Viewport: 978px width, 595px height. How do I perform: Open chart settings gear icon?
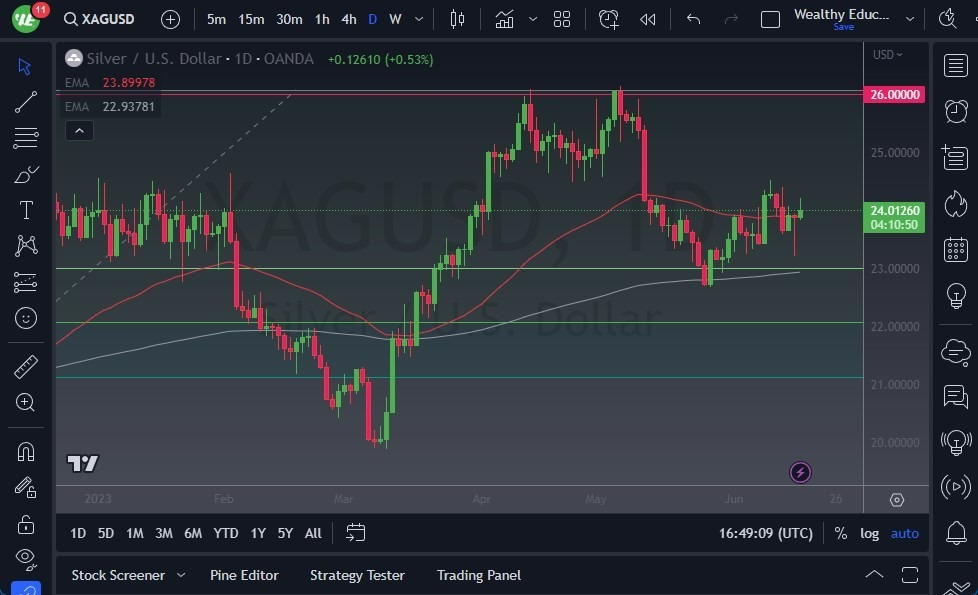pyautogui.click(x=896, y=500)
